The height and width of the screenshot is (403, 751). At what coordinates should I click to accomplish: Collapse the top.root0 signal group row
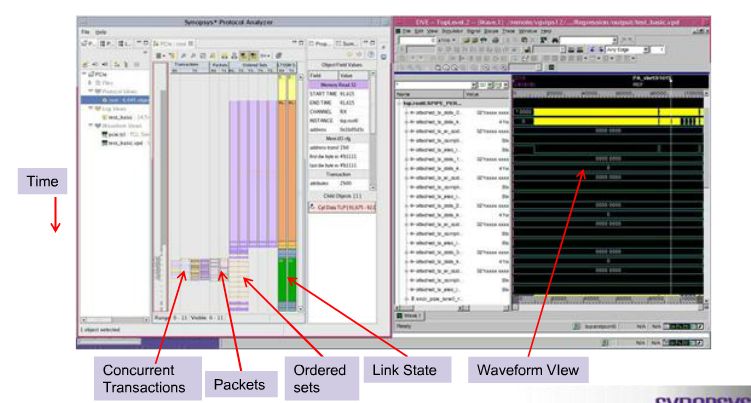(399, 103)
